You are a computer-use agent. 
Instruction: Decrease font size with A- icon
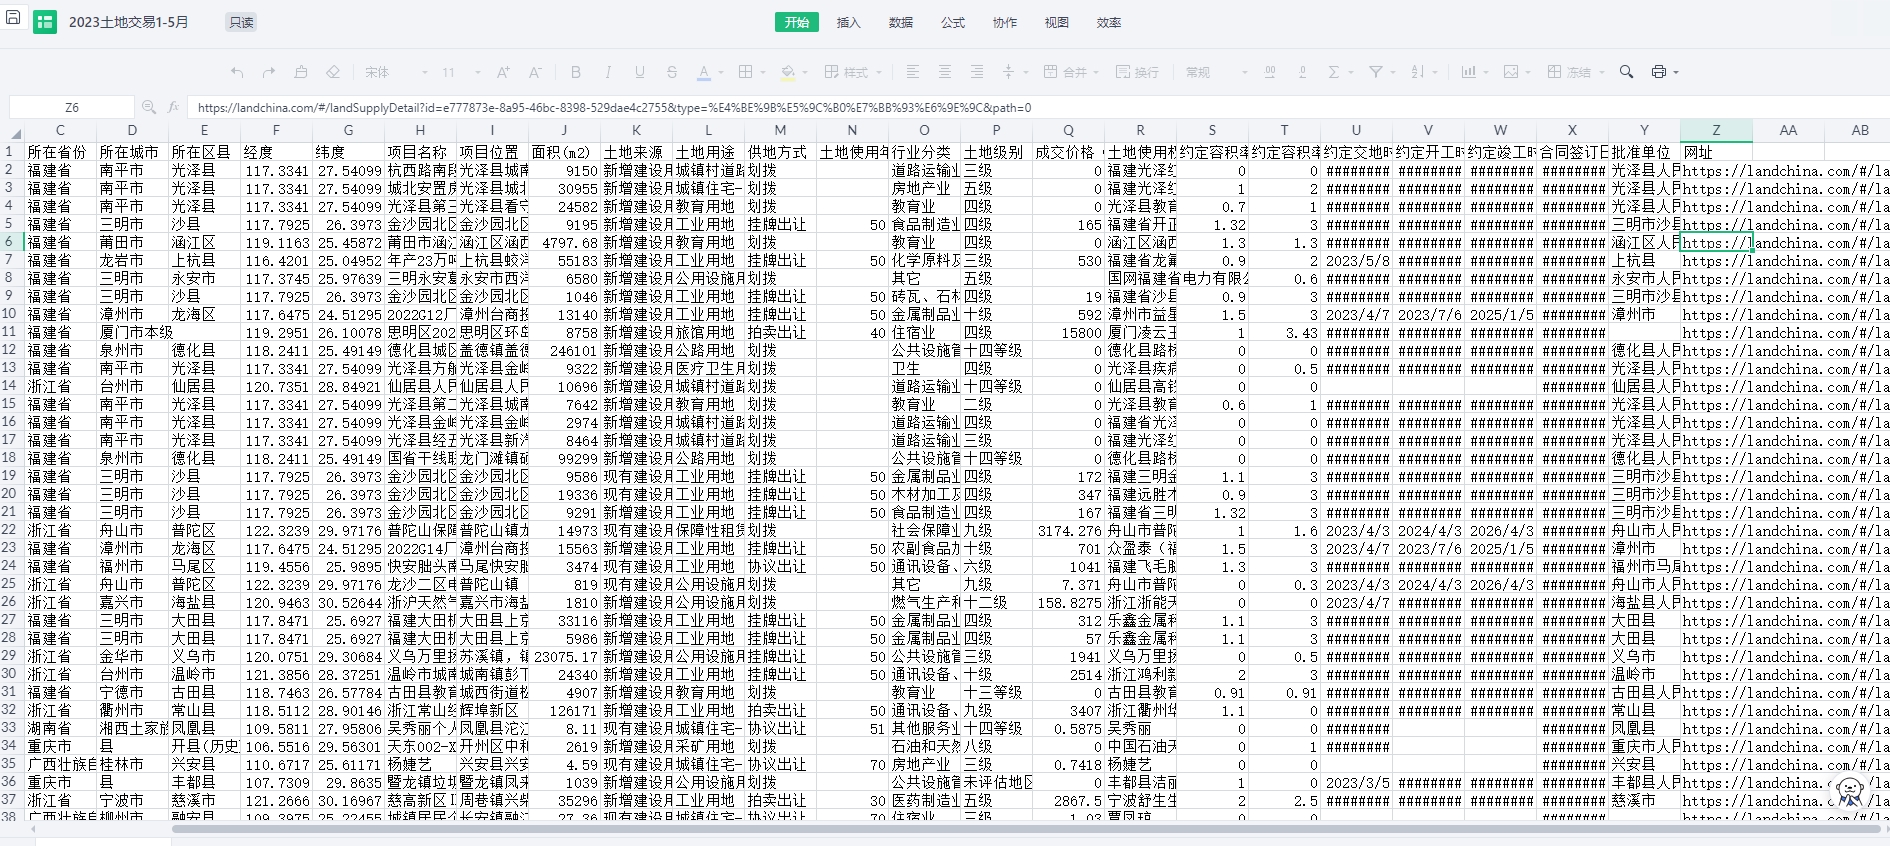pos(535,72)
